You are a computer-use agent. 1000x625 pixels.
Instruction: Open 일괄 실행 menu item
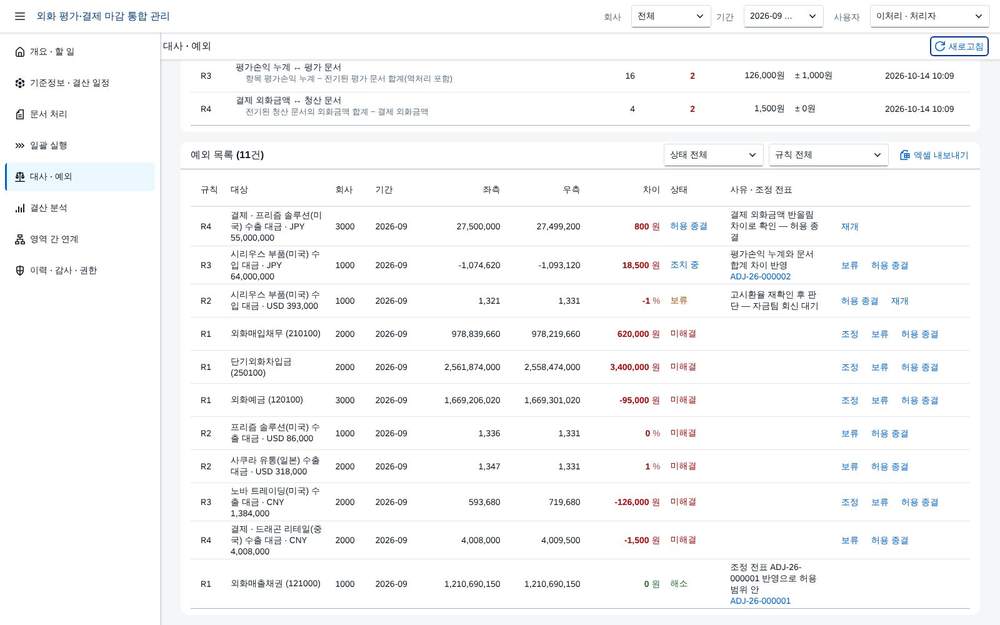[x=80, y=145]
